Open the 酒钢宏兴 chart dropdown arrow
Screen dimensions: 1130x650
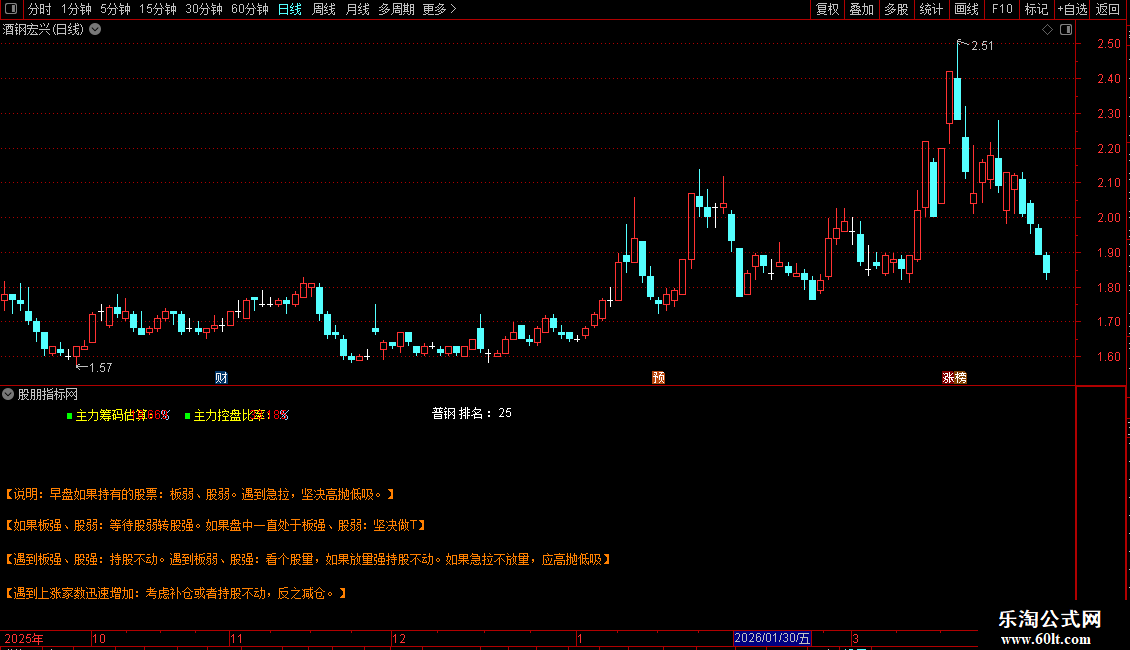(x=95, y=30)
